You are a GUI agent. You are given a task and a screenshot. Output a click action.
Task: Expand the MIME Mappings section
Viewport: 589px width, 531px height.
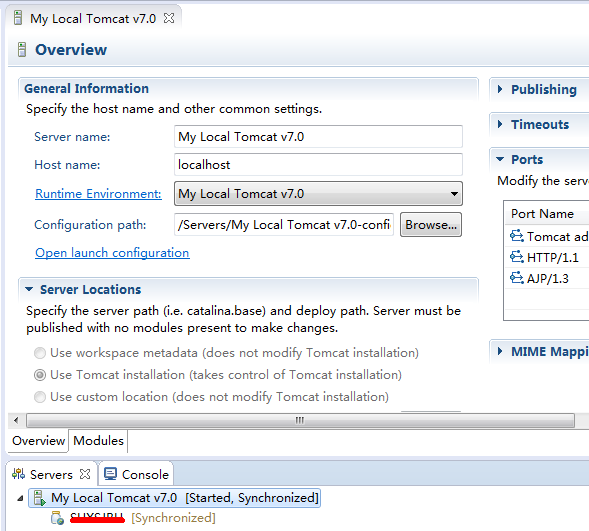[x=500, y=351]
